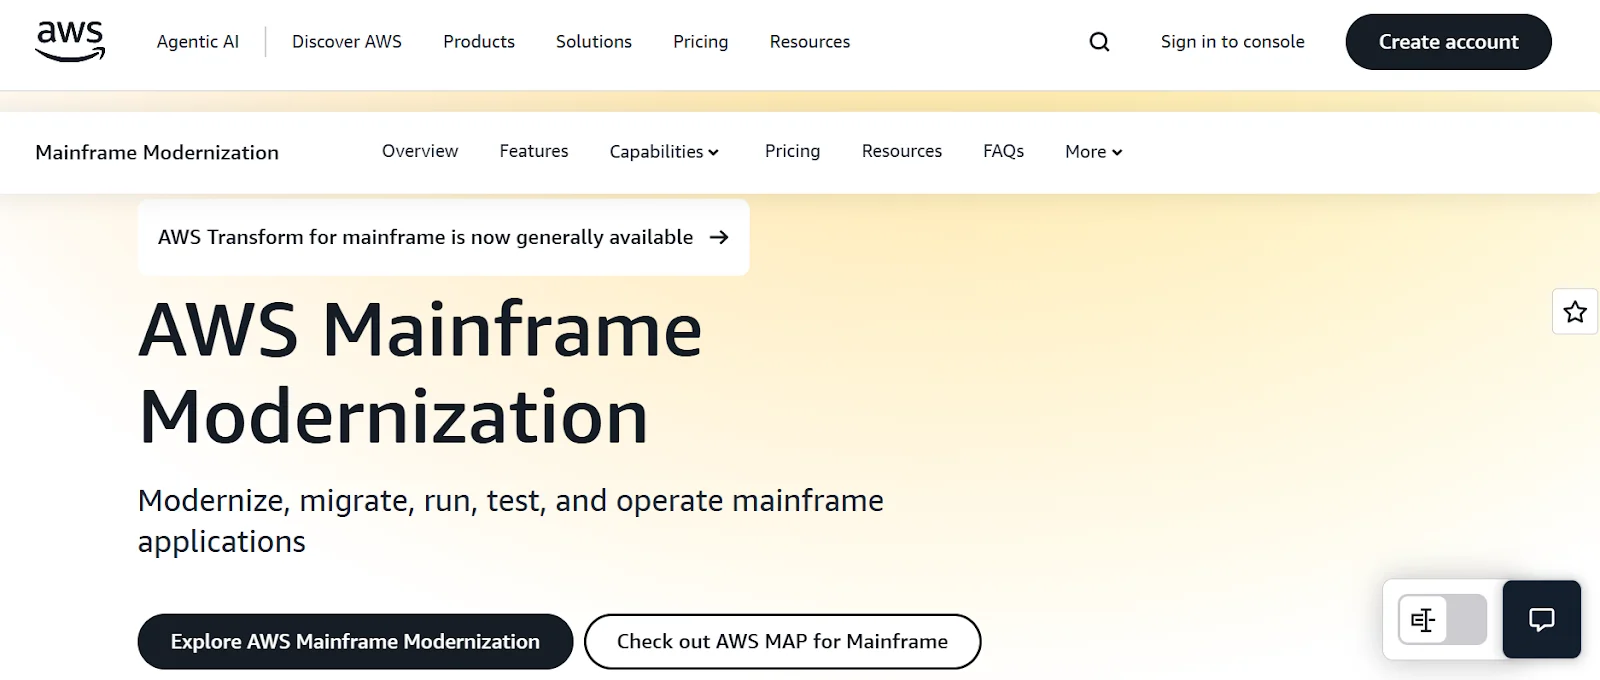The height and width of the screenshot is (680, 1600).
Task: Go to Resources in Mainframe Modernization subnav
Action: (902, 151)
